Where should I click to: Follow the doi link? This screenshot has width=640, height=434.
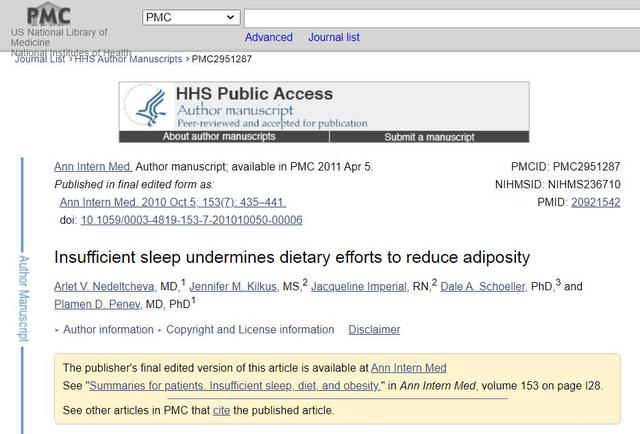coord(191,220)
